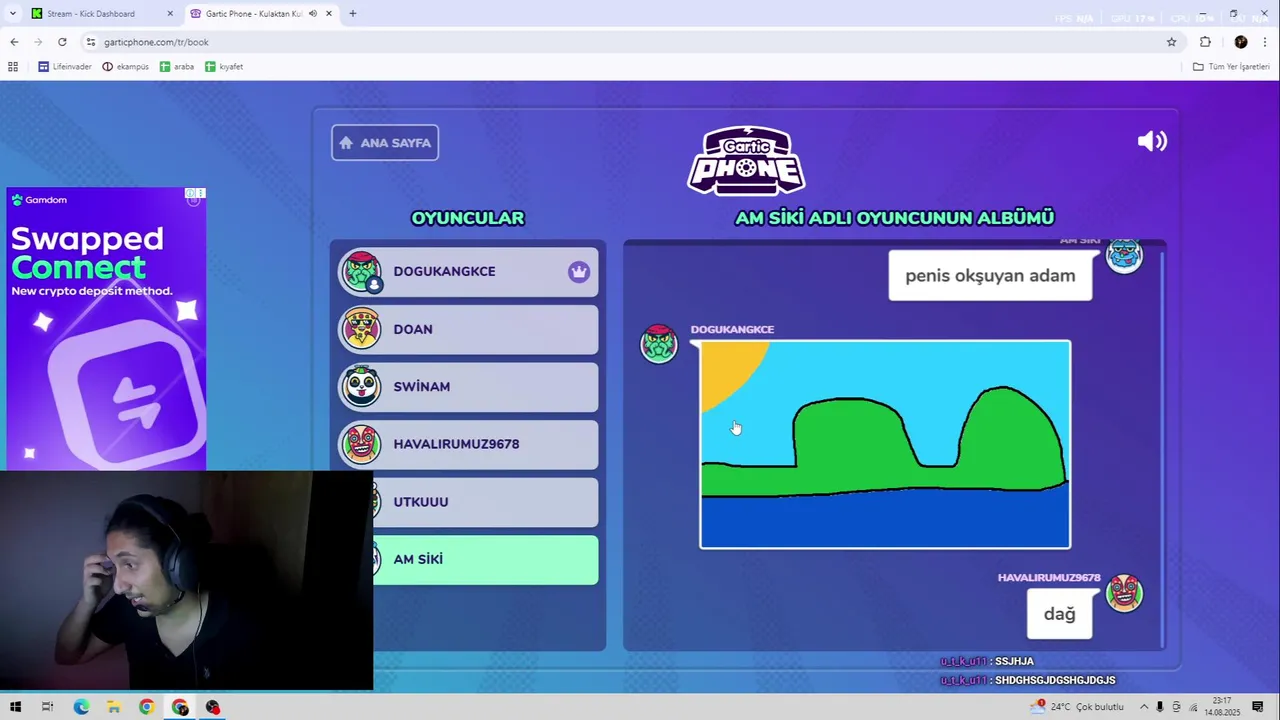The width and height of the screenshot is (1280, 720).
Task: Close the Gartic Phone browser tab
Action: pyautogui.click(x=328, y=14)
